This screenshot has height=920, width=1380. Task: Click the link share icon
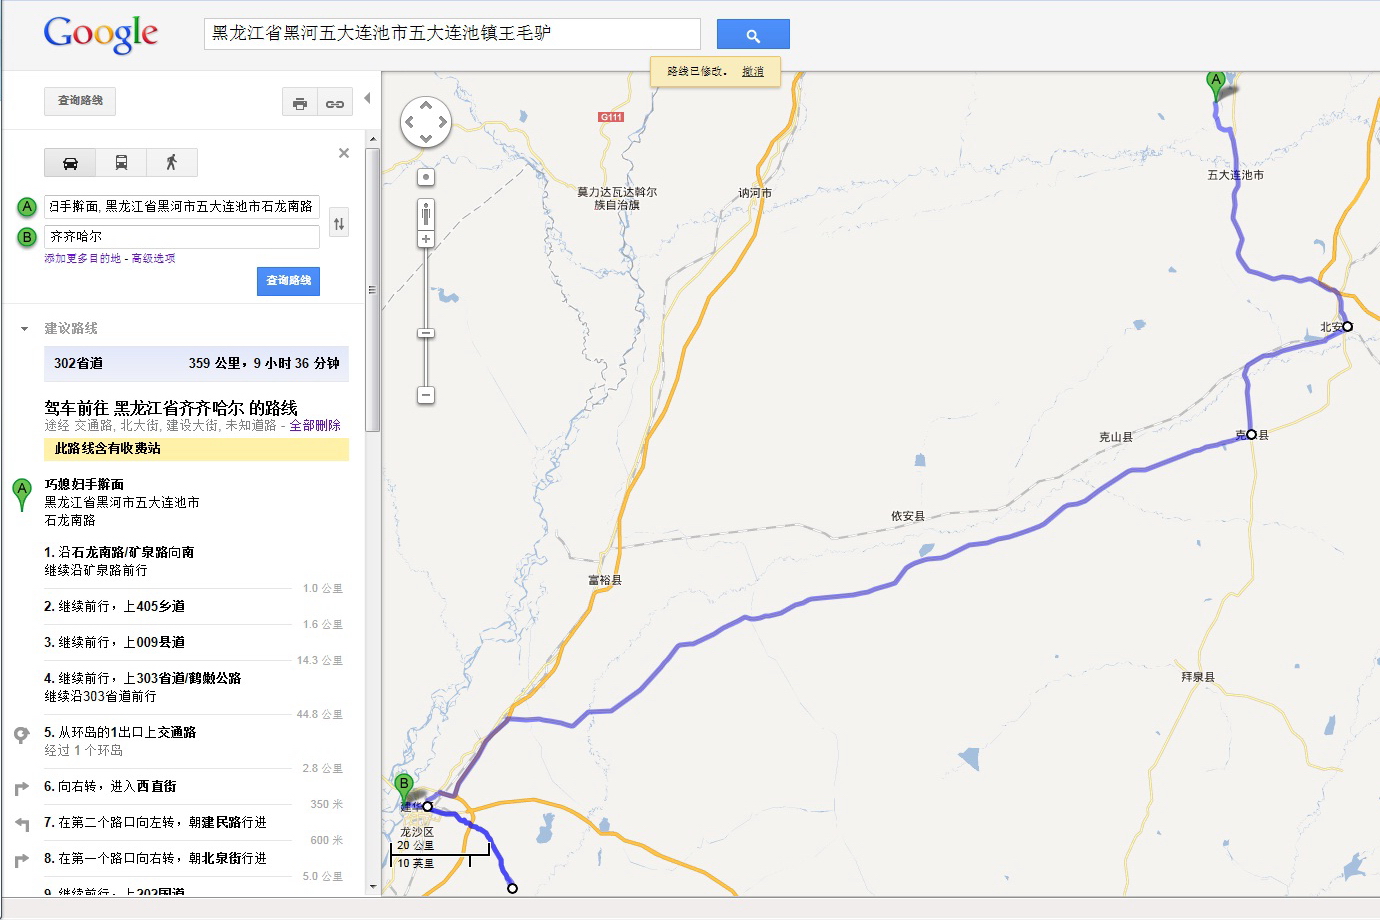coord(335,103)
